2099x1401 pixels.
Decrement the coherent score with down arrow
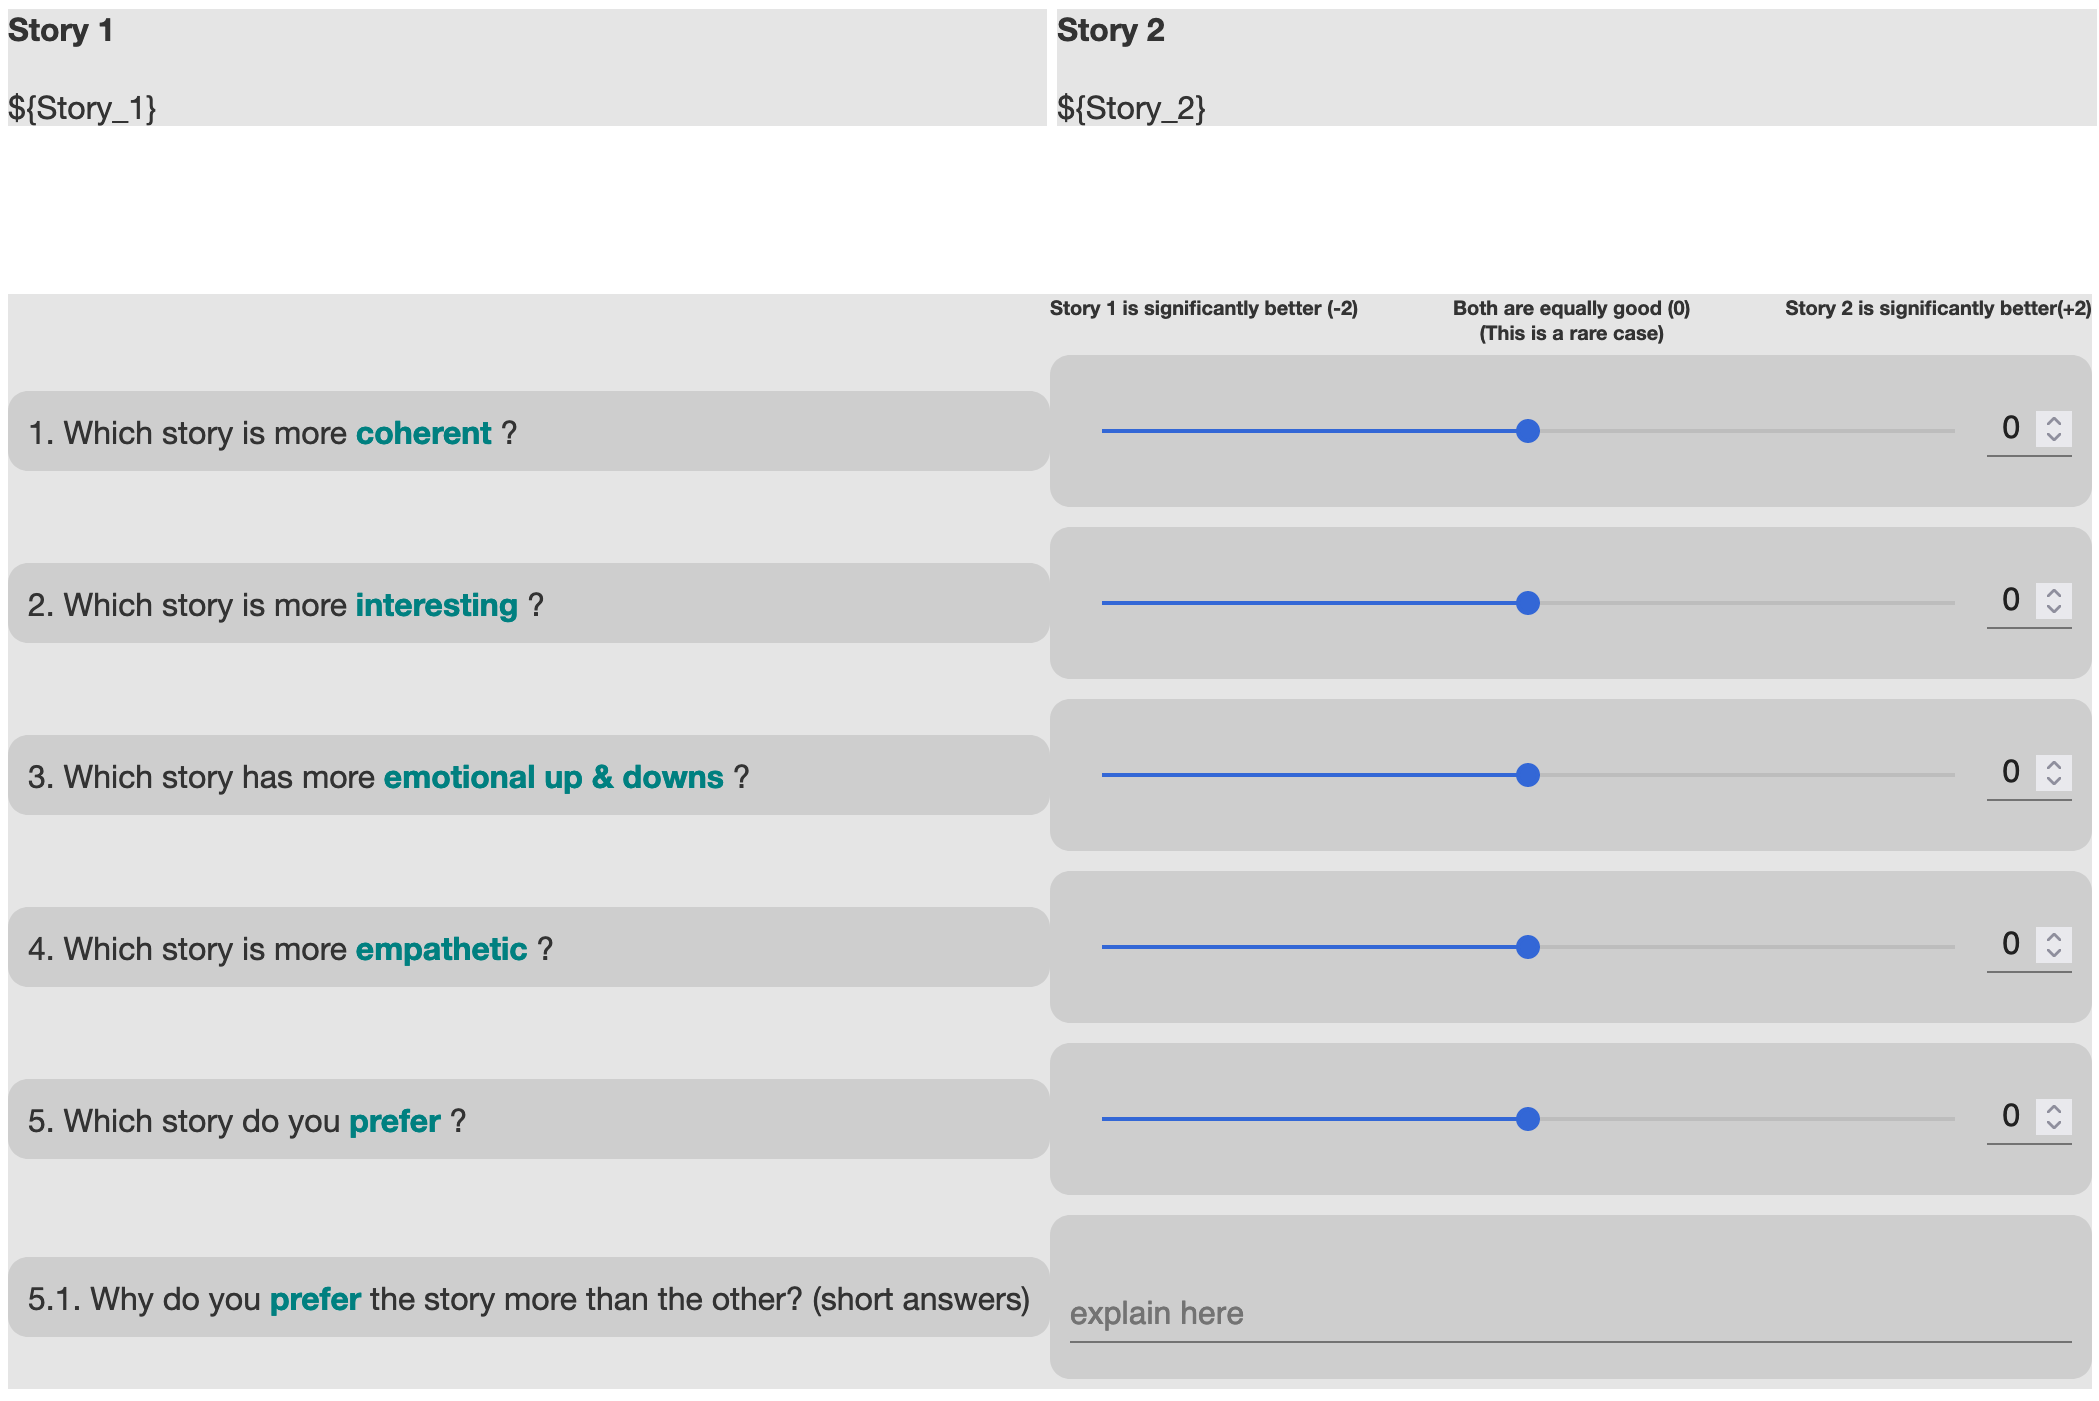coord(2053,437)
